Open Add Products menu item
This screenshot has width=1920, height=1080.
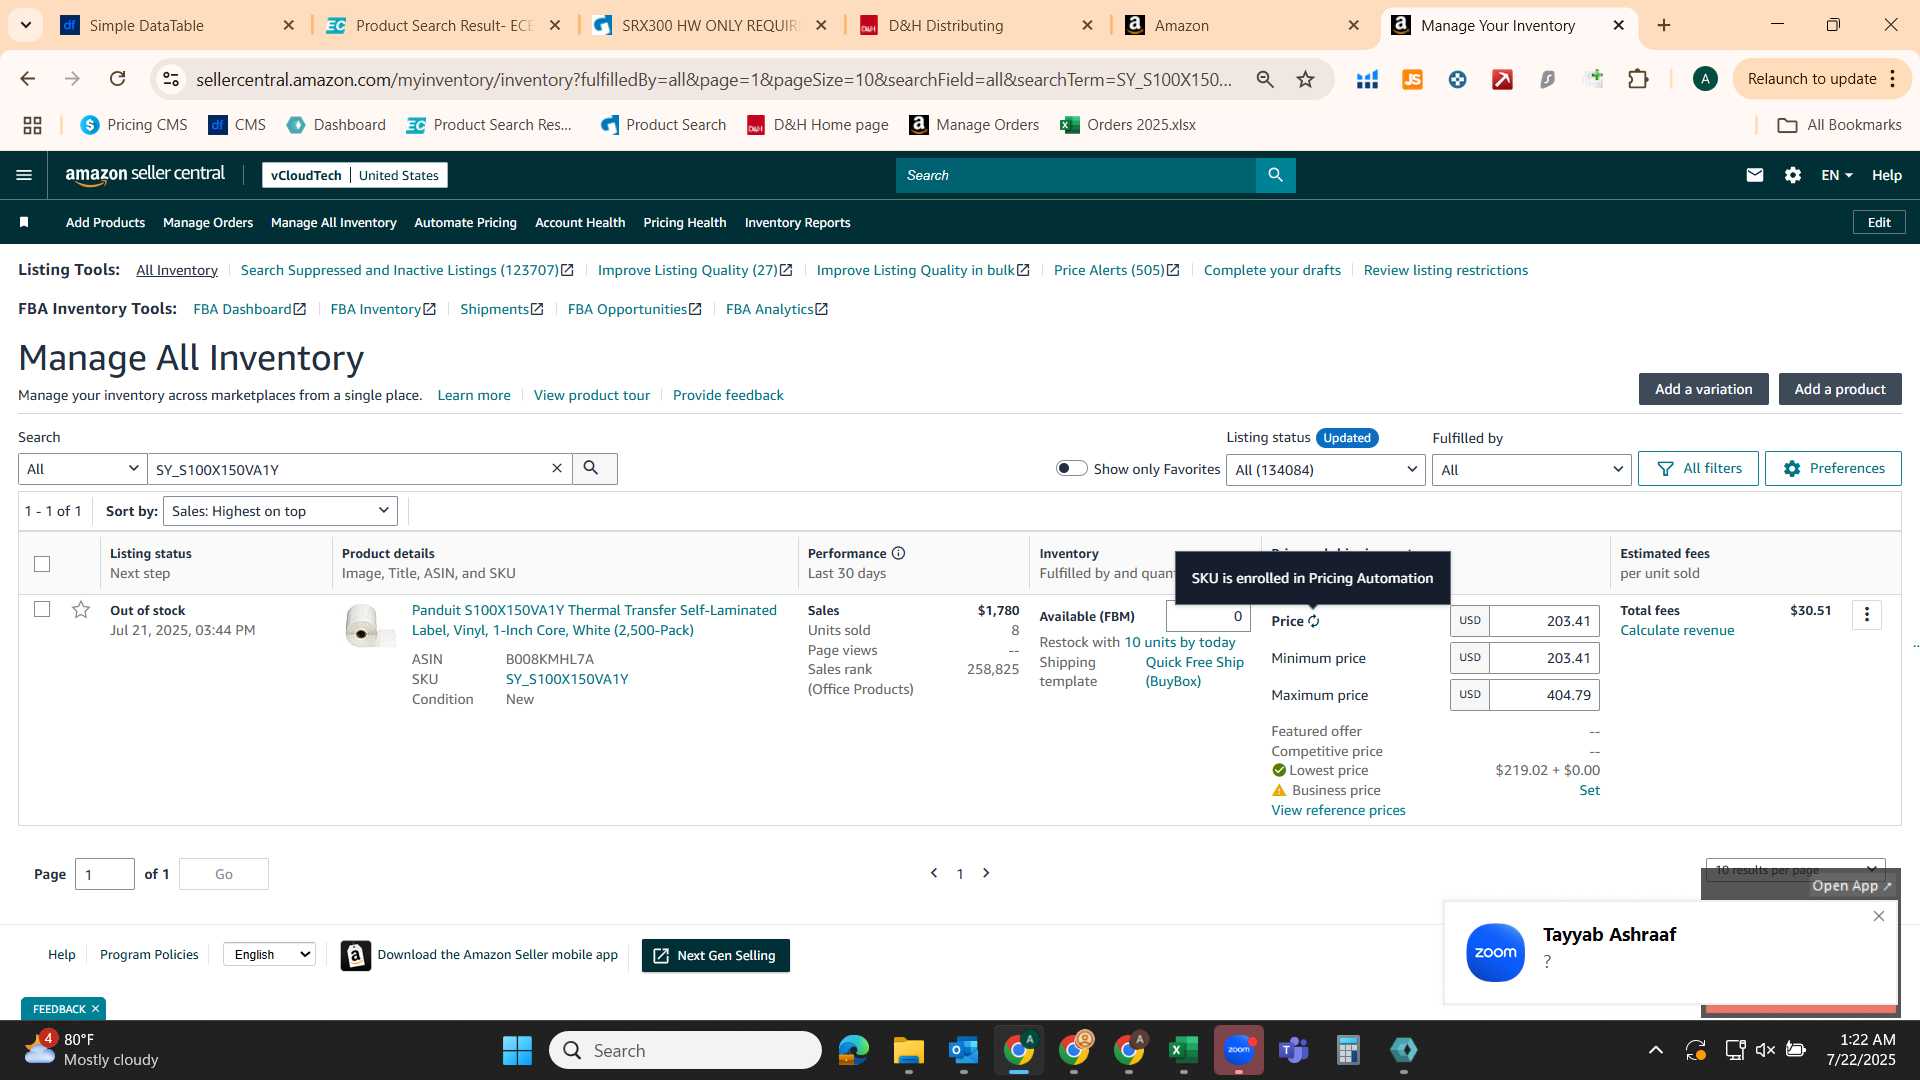point(105,222)
